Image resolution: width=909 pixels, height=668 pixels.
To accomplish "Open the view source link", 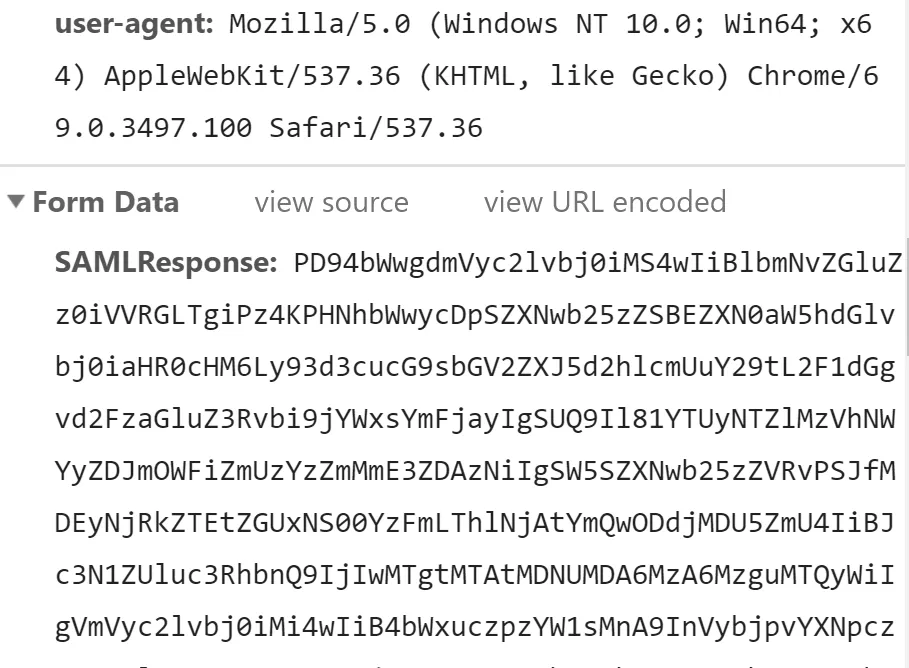I will (x=331, y=202).
